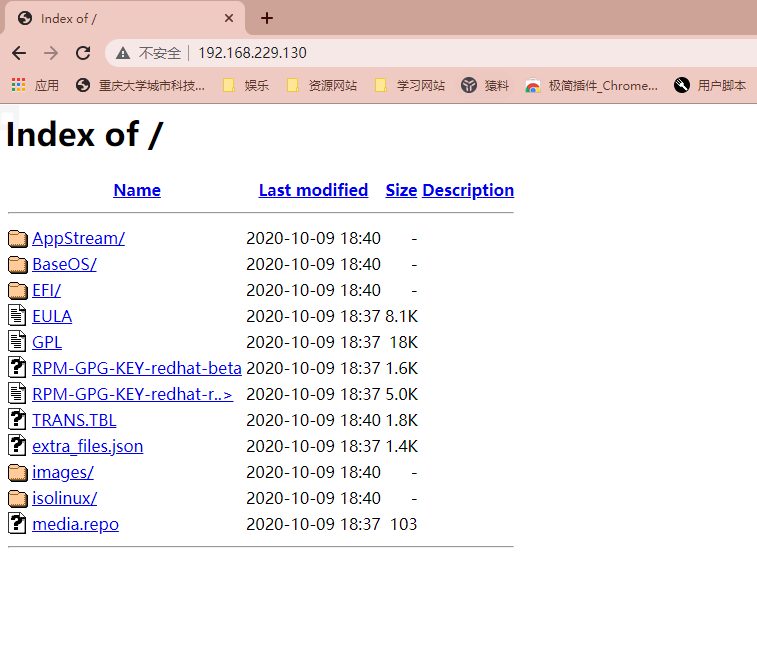Screen dimensions: 757x658
Task: Click the text file icon beside EULA
Action: [17, 315]
